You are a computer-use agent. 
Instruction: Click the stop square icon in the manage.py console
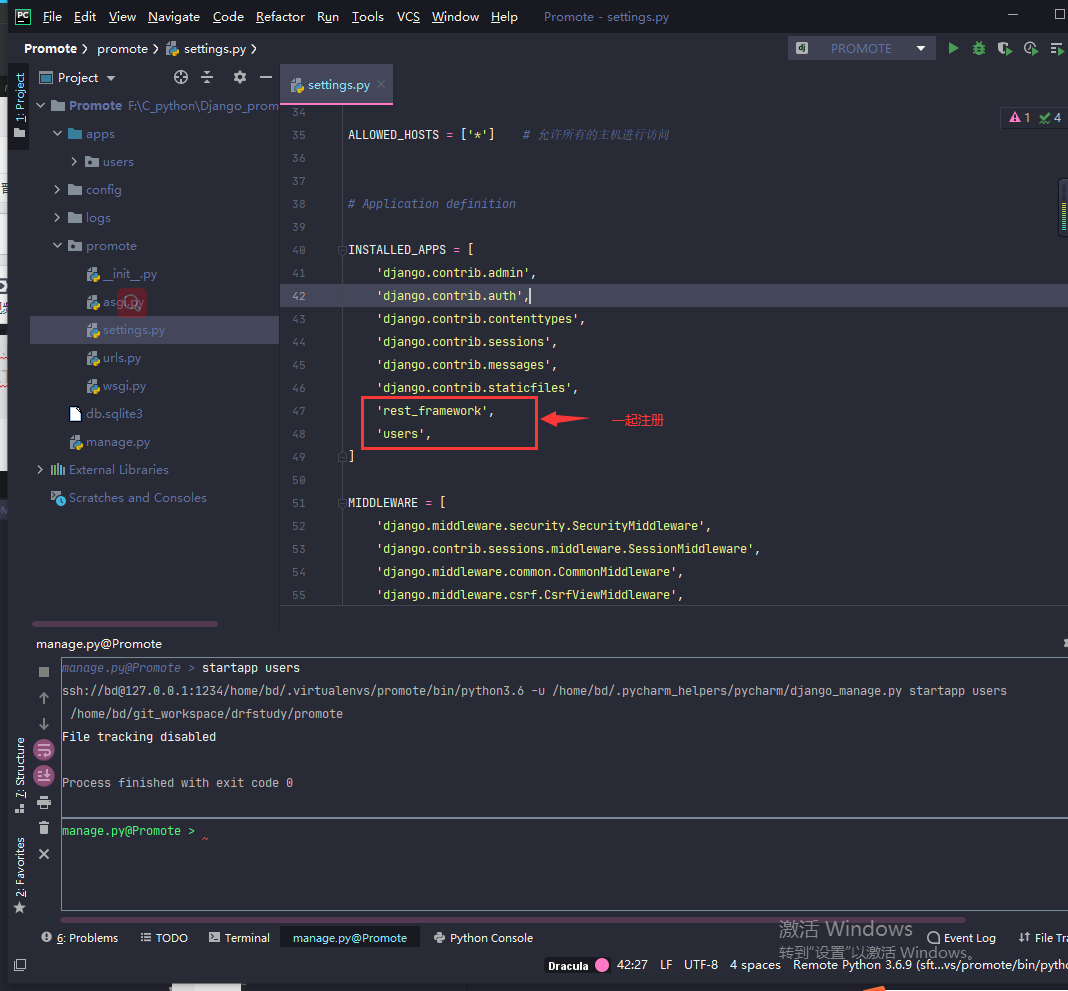44,672
